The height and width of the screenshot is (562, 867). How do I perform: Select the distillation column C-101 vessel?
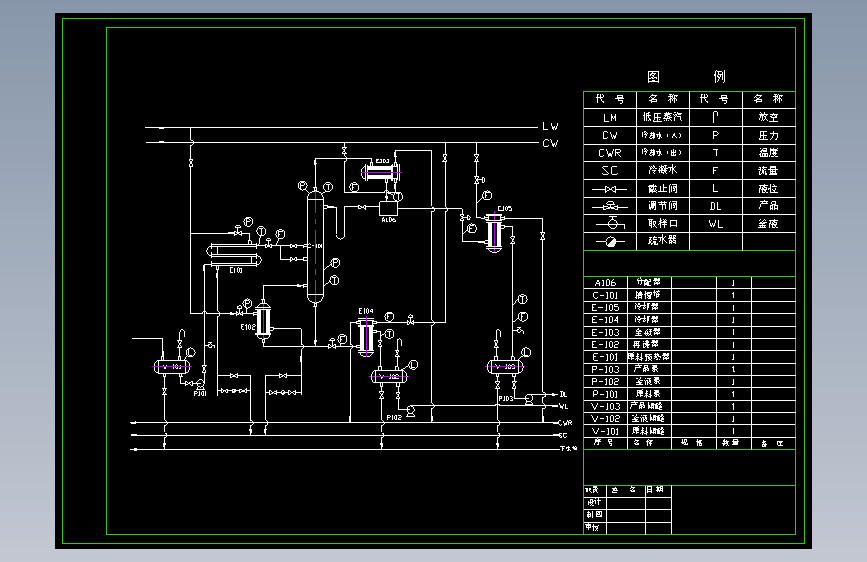click(315, 246)
